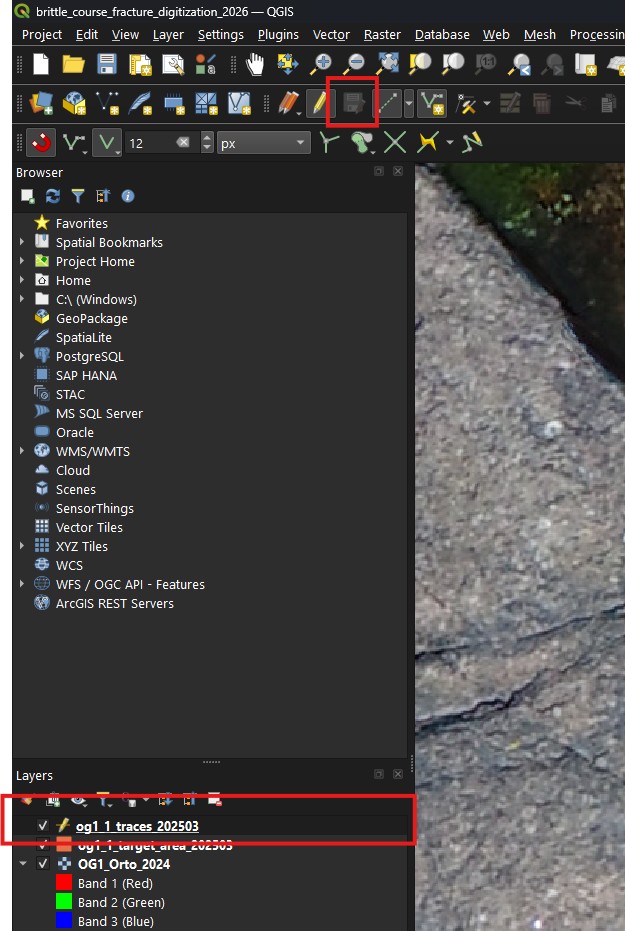Screen dimensions: 625x931
Task: Click the Modify Attributes icon
Action: (x=509, y=103)
